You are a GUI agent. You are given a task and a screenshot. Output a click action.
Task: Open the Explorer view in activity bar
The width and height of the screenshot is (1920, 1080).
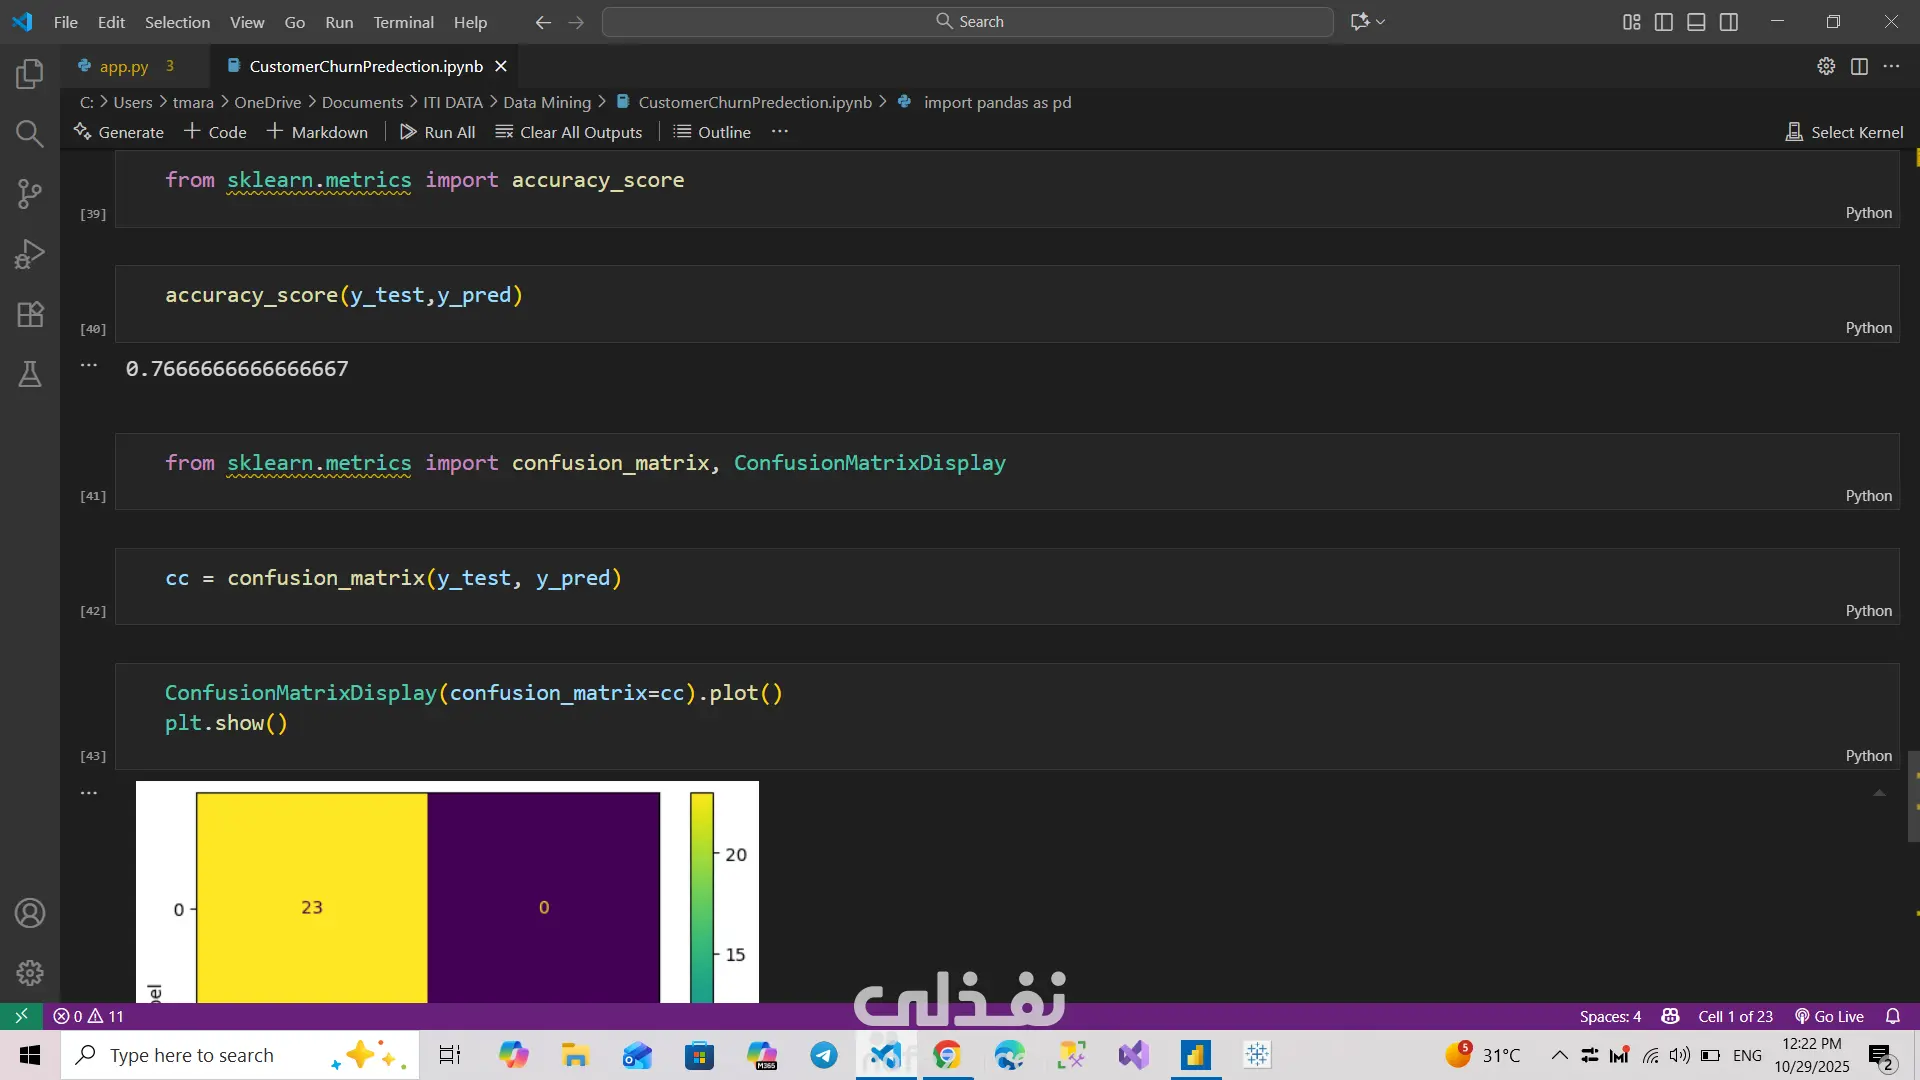30,74
